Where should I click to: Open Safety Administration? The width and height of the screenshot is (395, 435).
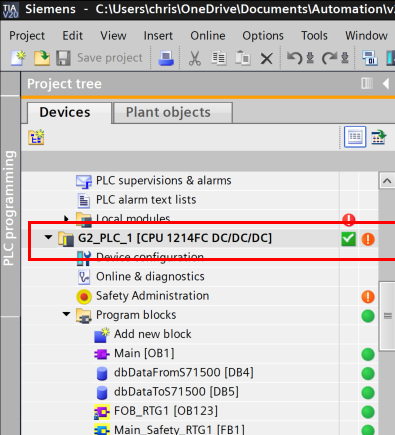pyautogui.click(x=152, y=296)
